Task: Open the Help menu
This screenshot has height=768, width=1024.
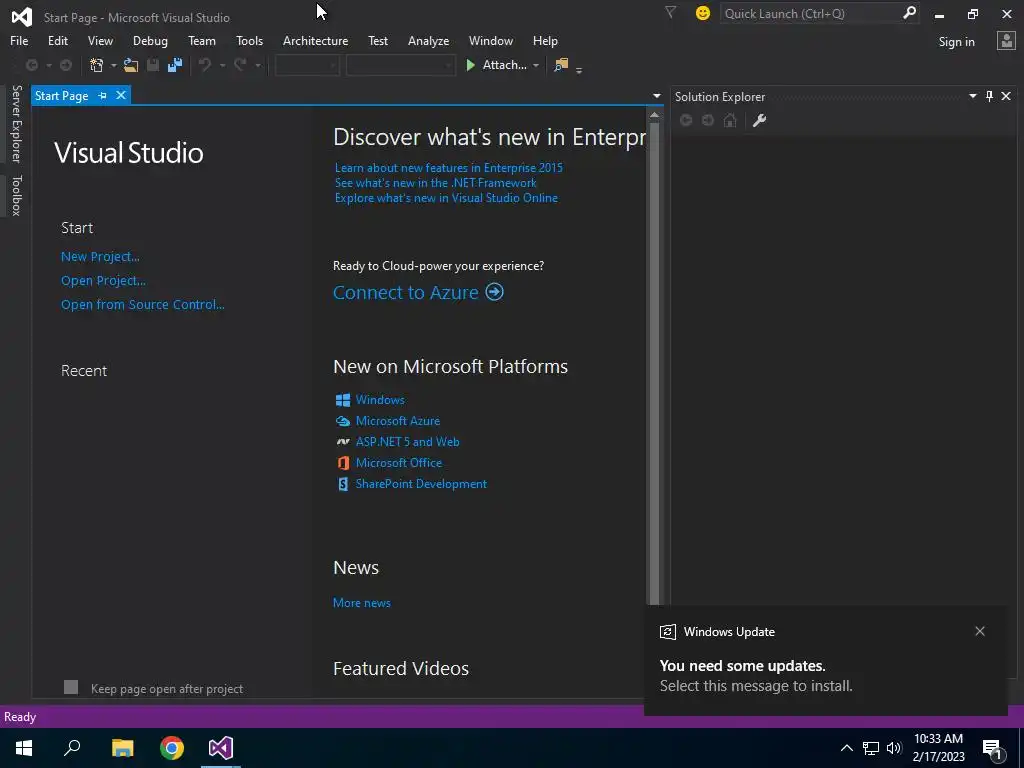Action: click(545, 40)
